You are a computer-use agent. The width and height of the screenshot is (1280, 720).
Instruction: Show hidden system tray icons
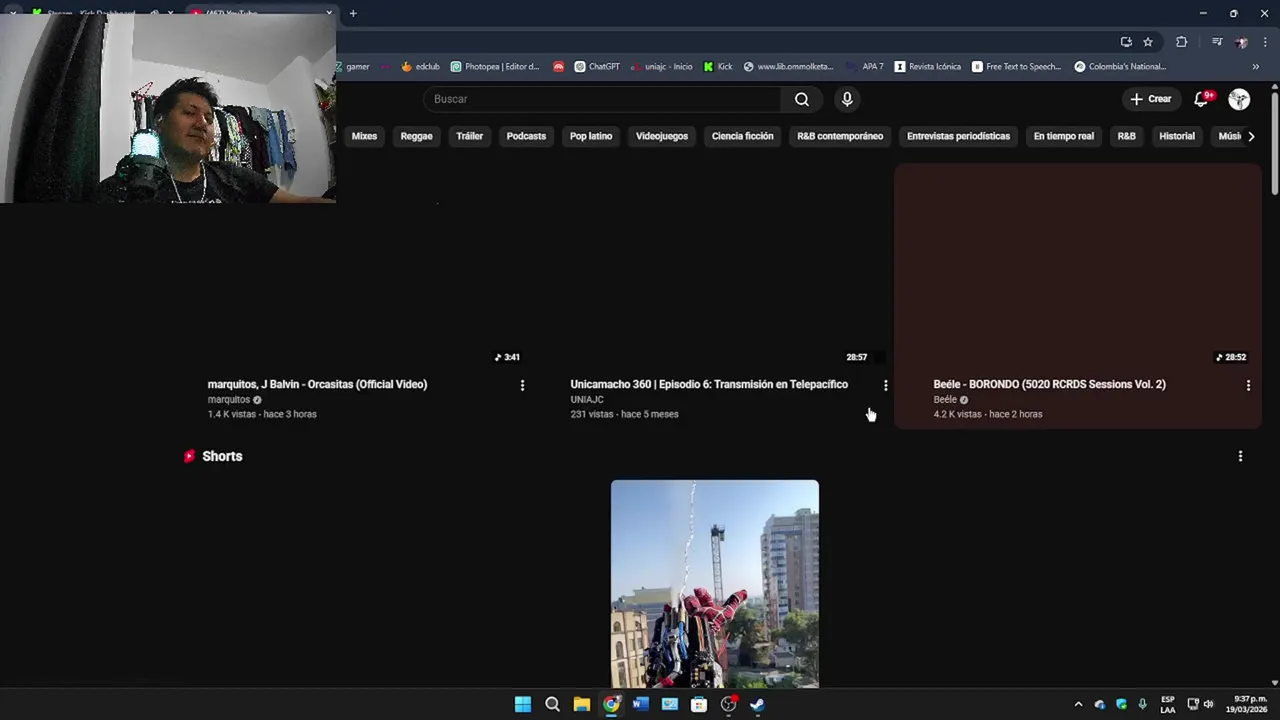click(1078, 704)
